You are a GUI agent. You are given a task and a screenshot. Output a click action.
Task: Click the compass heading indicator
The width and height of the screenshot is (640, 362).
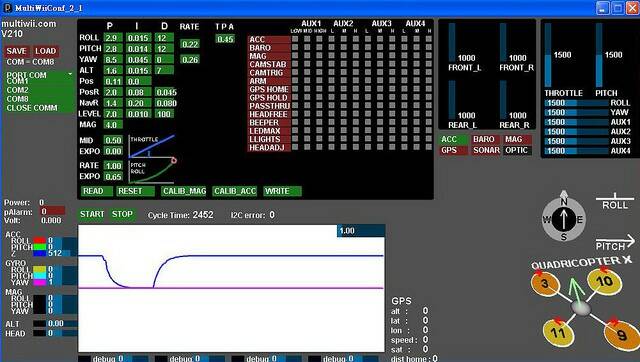click(x=564, y=219)
